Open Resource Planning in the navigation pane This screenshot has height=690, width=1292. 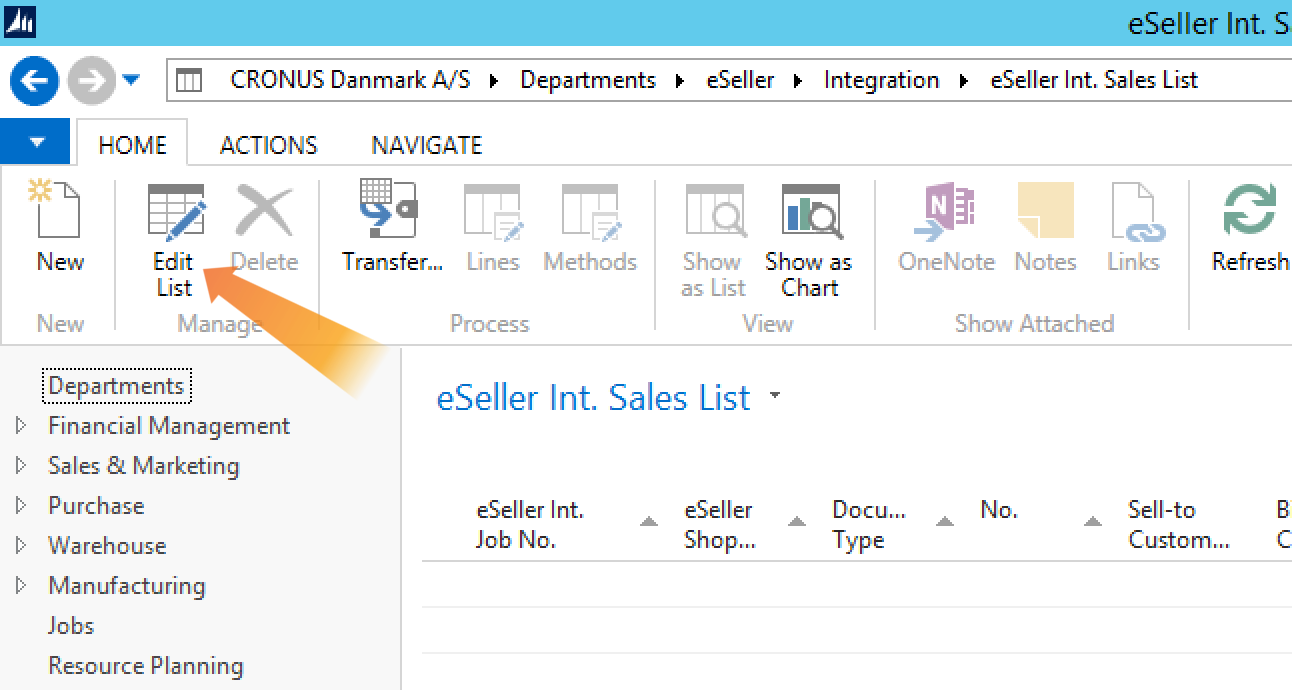coord(146,666)
